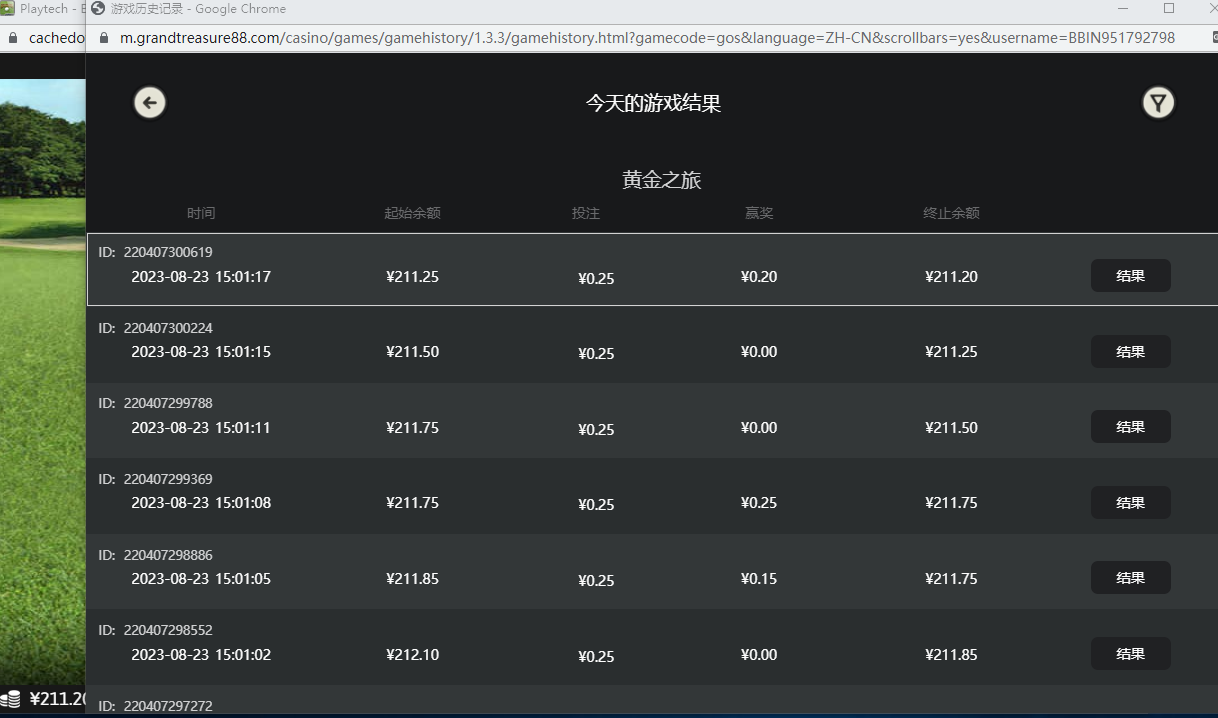The height and width of the screenshot is (718, 1218).
Task: Click the lock icon in the game history address bar
Action: (x=103, y=38)
